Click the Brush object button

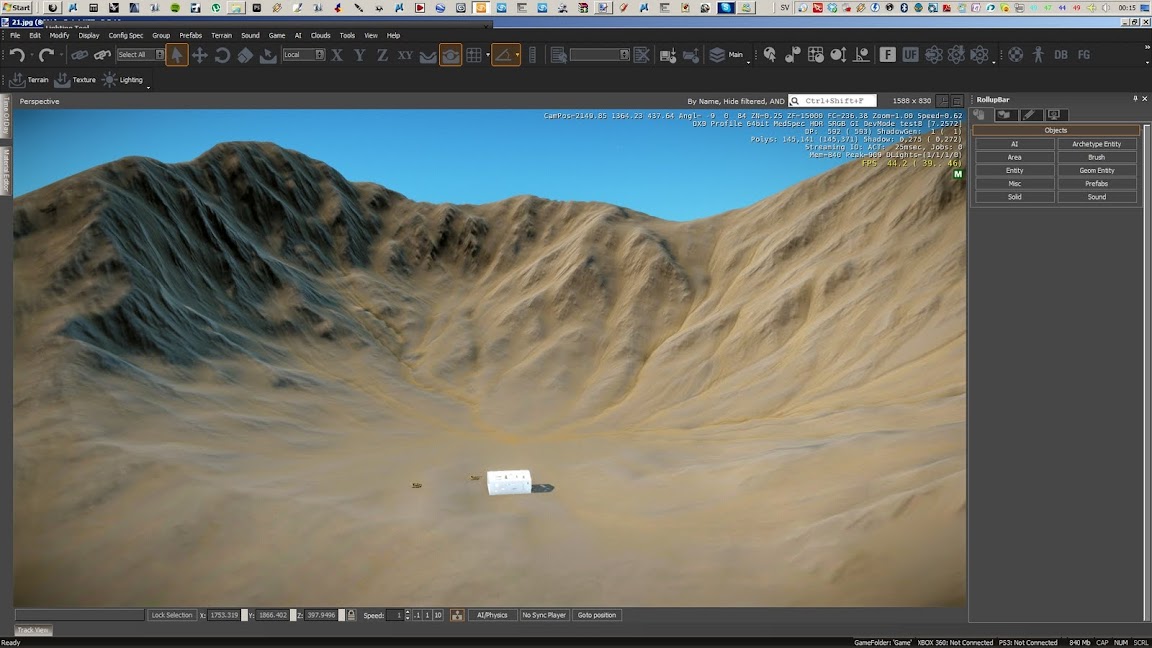pyautogui.click(x=1096, y=157)
